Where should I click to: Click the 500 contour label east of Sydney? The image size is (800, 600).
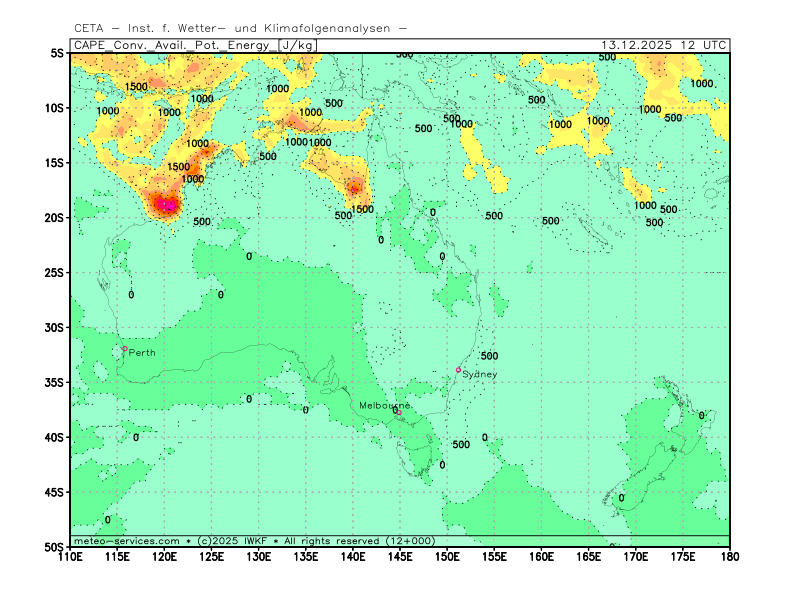489,356
